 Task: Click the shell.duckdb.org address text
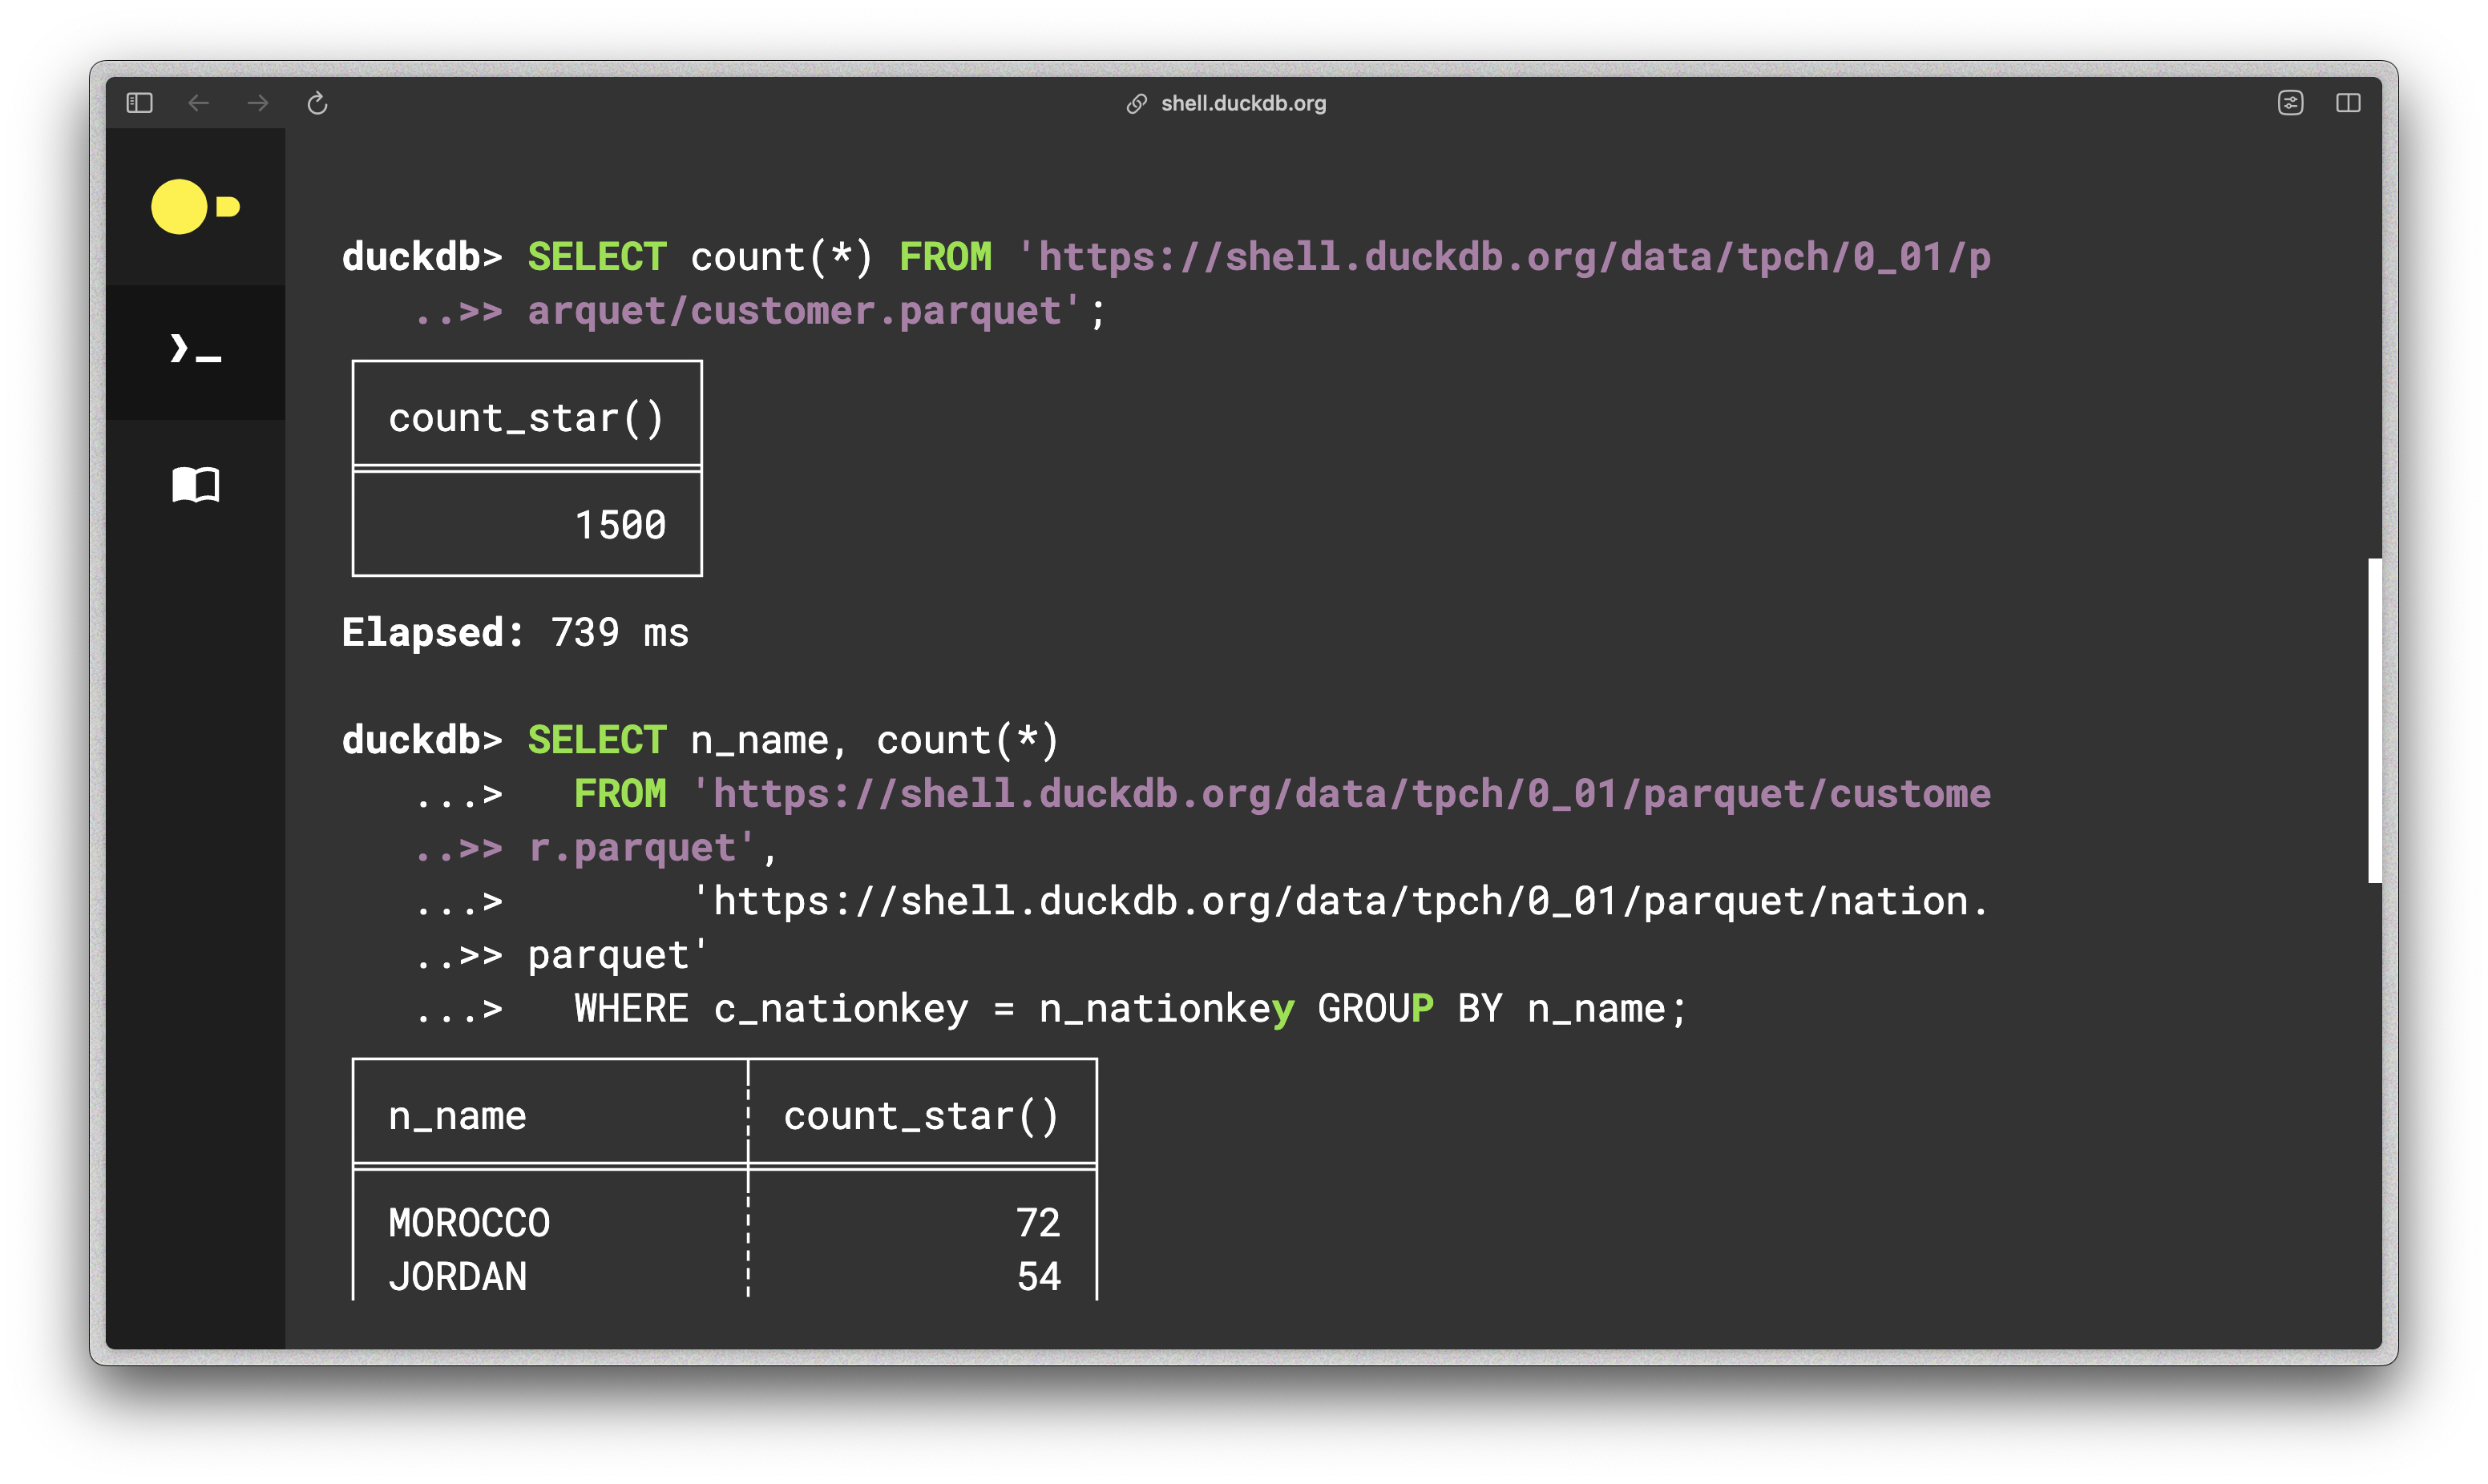click(x=1243, y=103)
